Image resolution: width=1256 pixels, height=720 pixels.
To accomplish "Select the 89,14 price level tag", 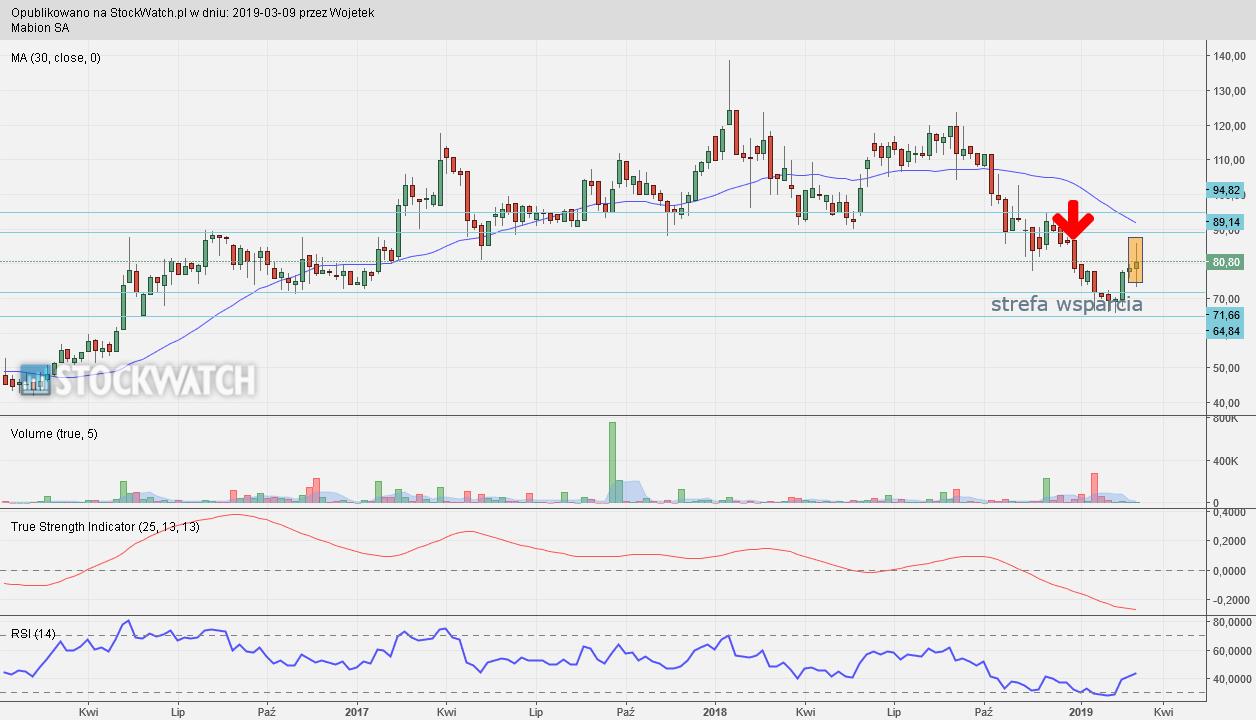I will pyautogui.click(x=1226, y=222).
